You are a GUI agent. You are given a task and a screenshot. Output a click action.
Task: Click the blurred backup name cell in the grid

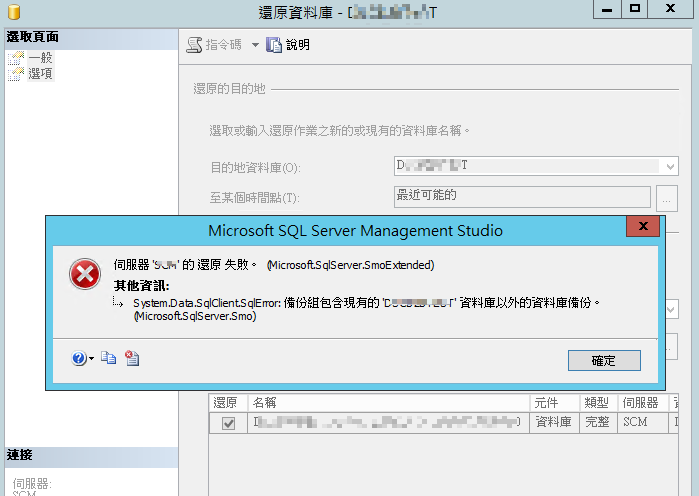[388, 422]
